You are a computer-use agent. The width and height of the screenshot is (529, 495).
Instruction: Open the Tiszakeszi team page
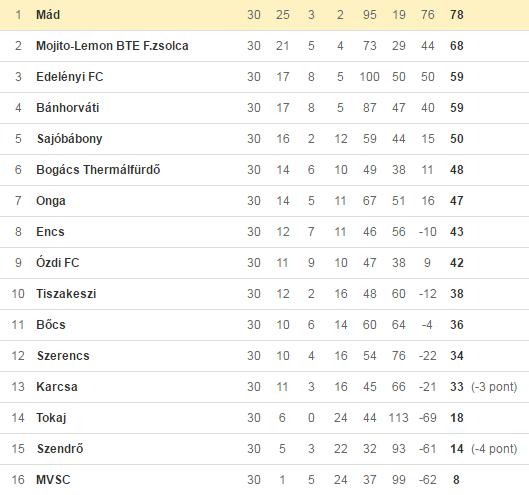66,294
